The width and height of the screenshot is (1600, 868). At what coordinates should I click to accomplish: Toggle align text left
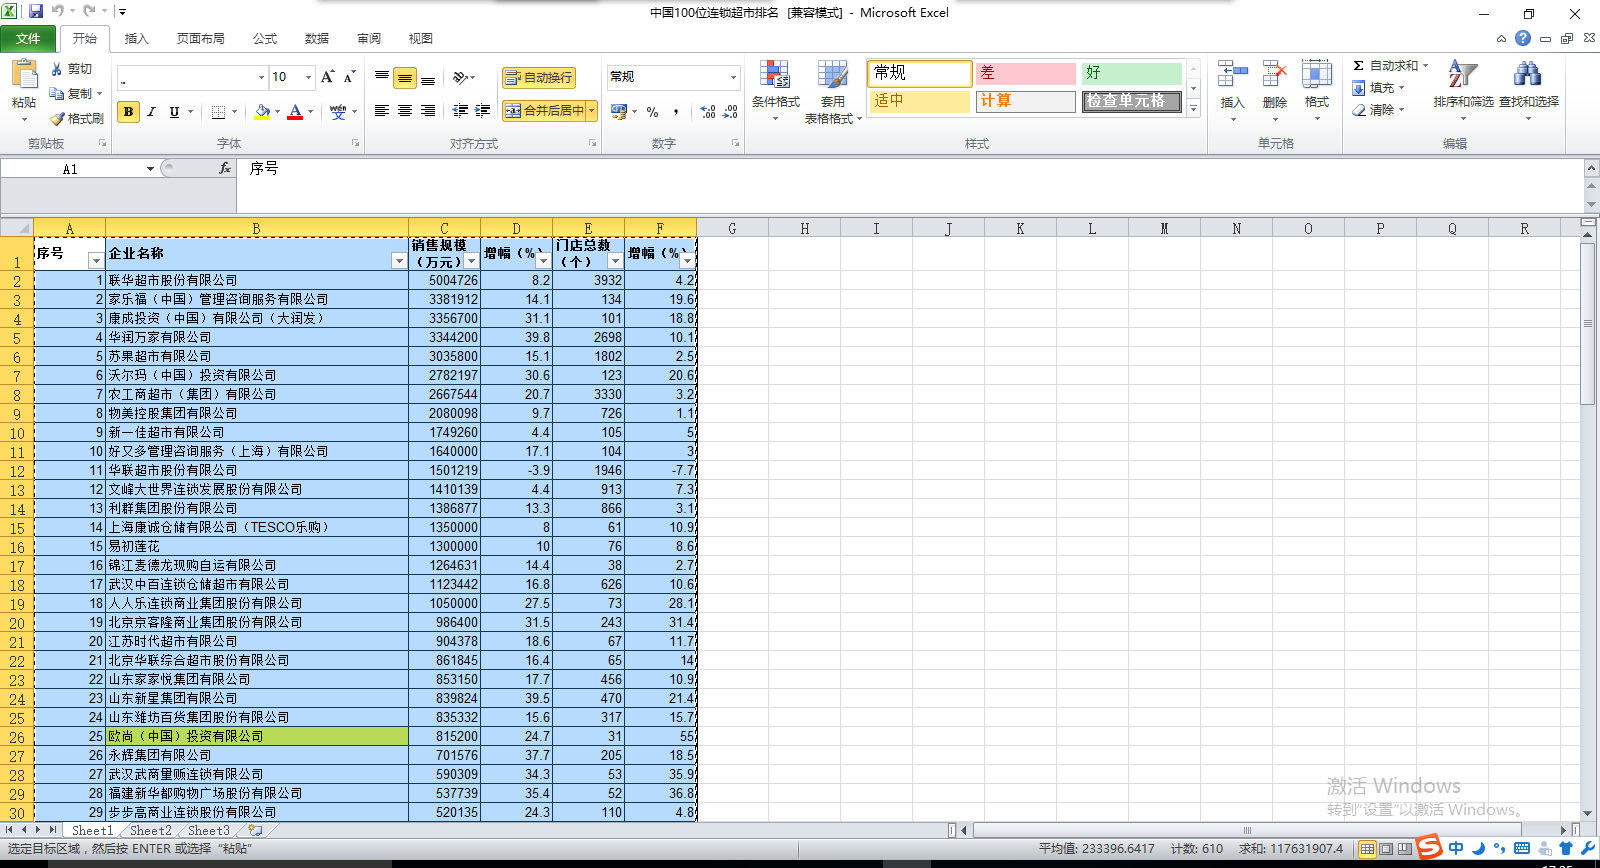point(382,111)
